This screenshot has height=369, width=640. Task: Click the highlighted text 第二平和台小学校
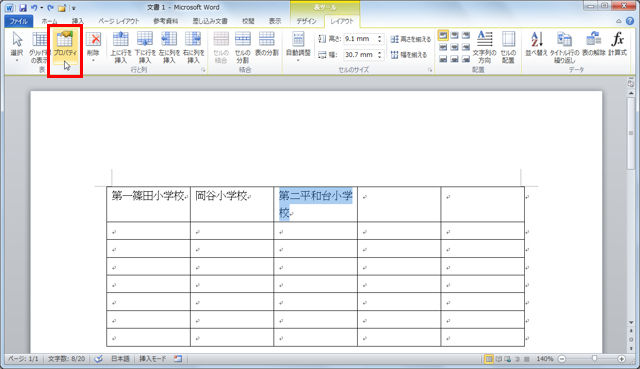pos(316,204)
